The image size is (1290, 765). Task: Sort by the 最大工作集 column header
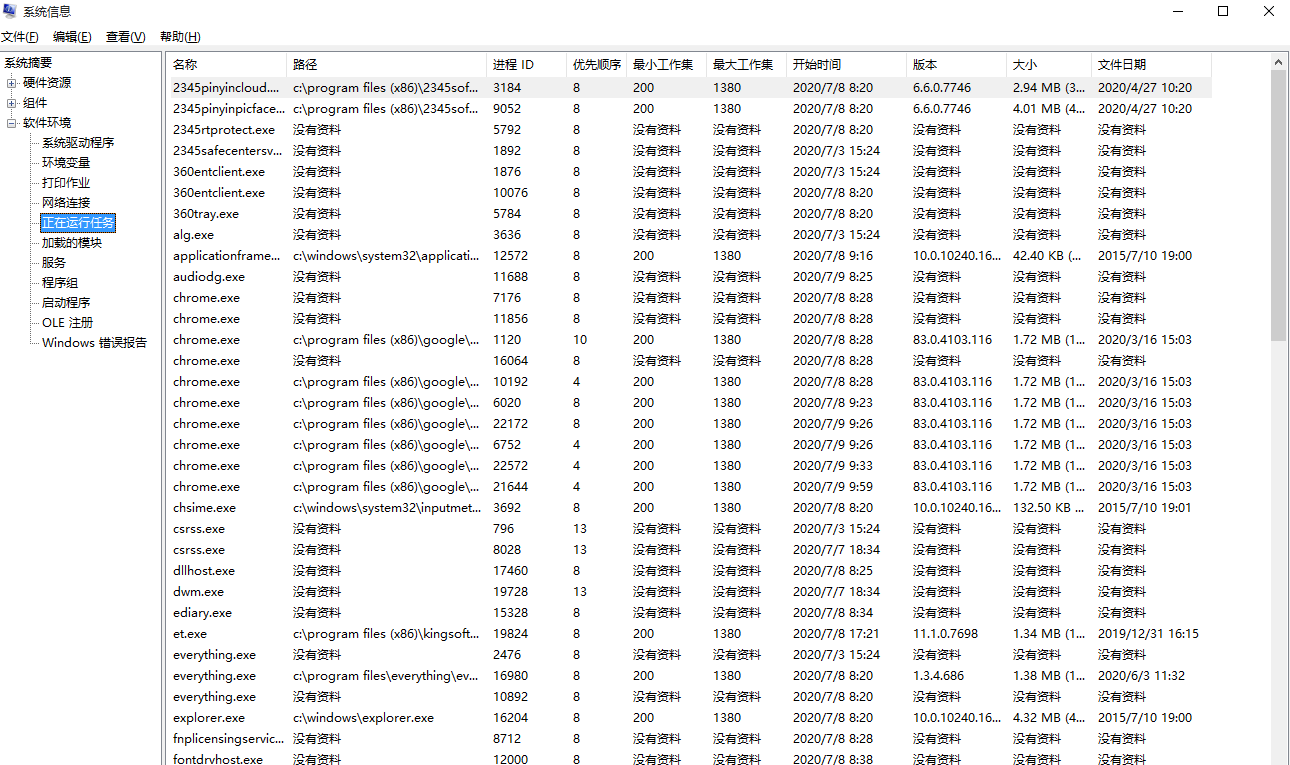click(746, 64)
